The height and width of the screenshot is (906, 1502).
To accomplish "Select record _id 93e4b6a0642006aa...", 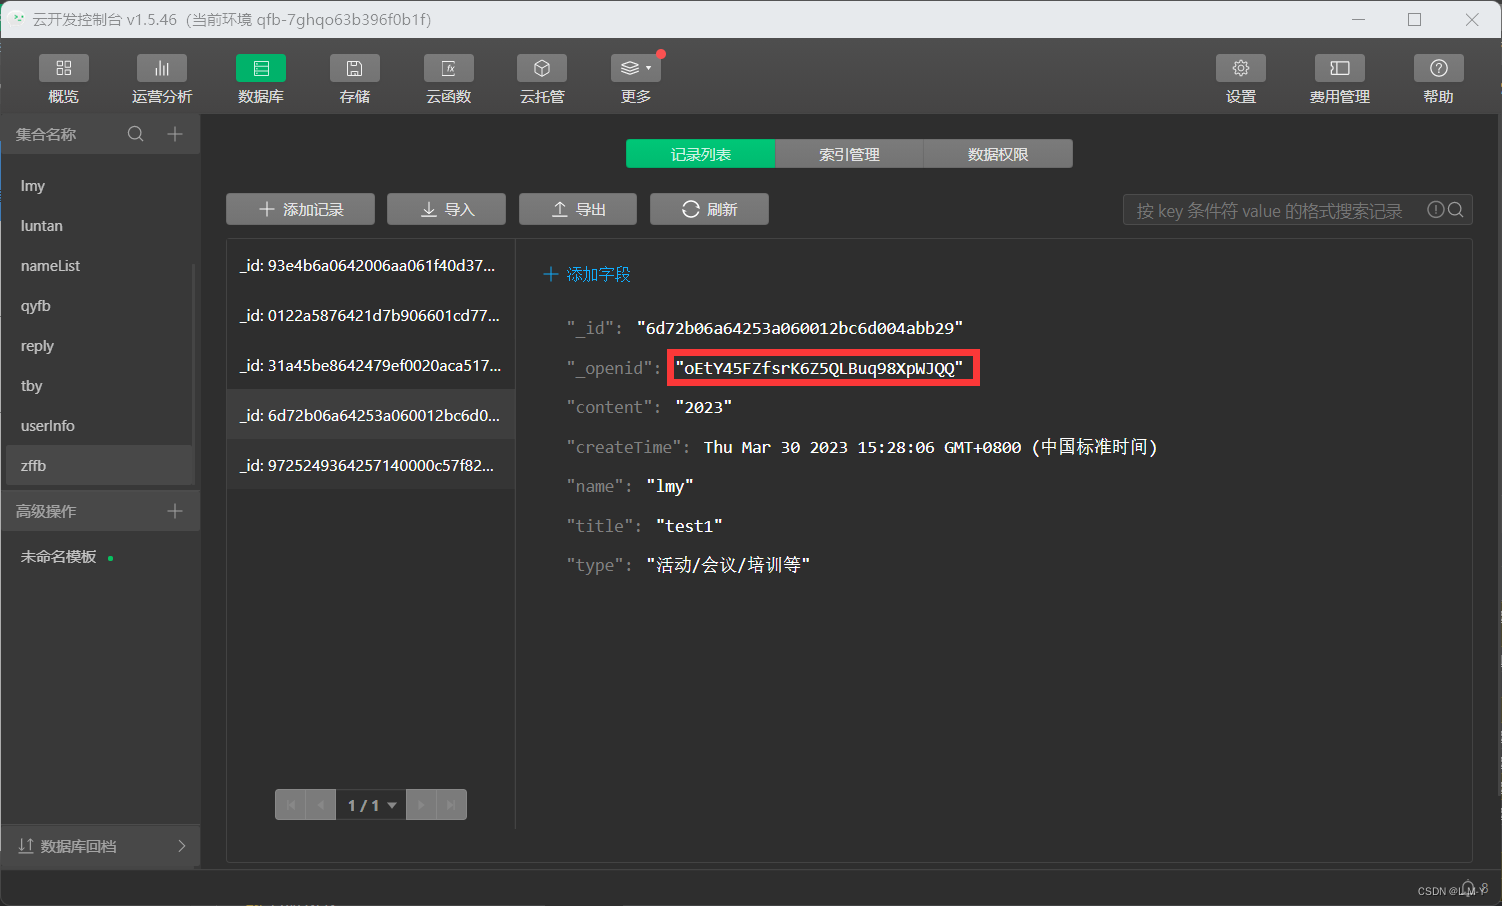I will pos(370,266).
